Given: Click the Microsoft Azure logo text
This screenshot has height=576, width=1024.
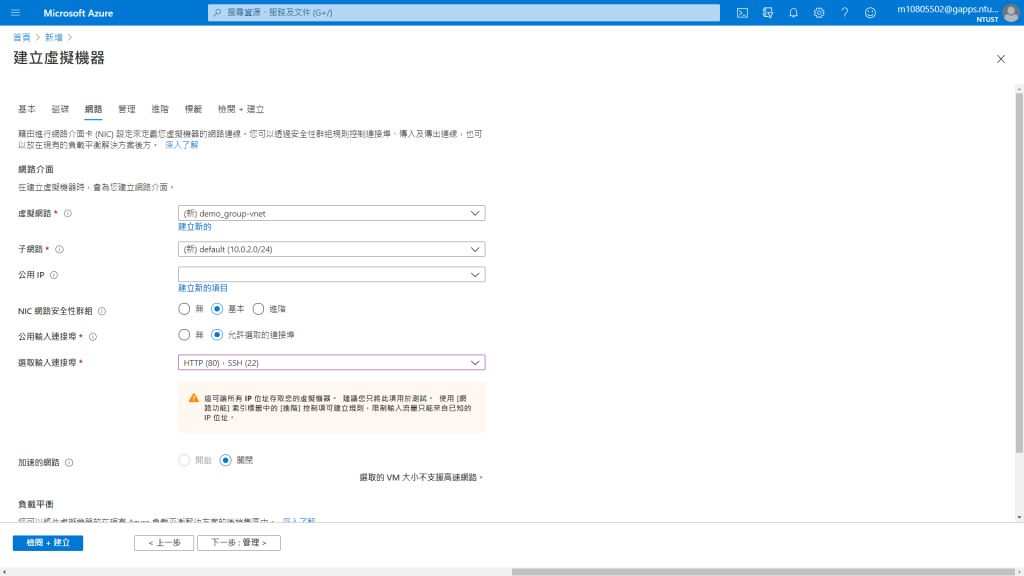Looking at the screenshot, I should pos(78,13).
